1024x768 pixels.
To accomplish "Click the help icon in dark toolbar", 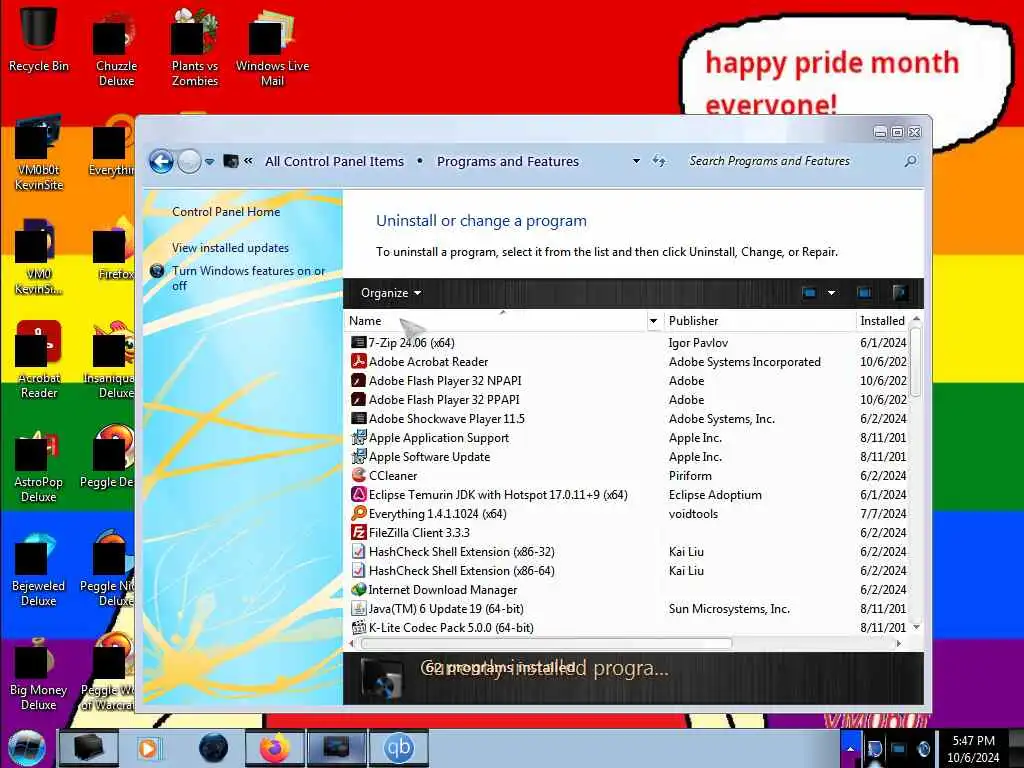I will [900, 293].
